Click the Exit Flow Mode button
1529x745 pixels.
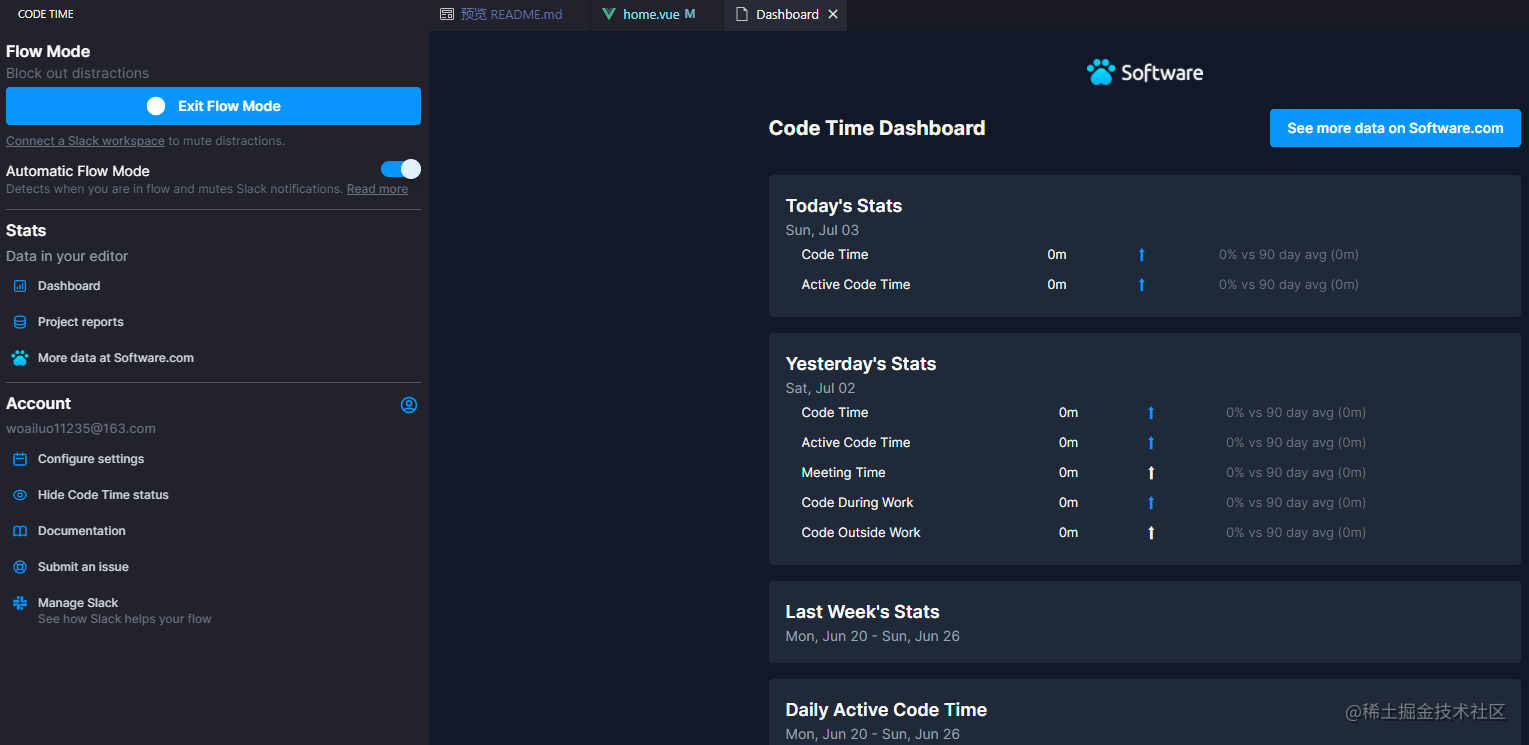pyautogui.click(x=213, y=106)
